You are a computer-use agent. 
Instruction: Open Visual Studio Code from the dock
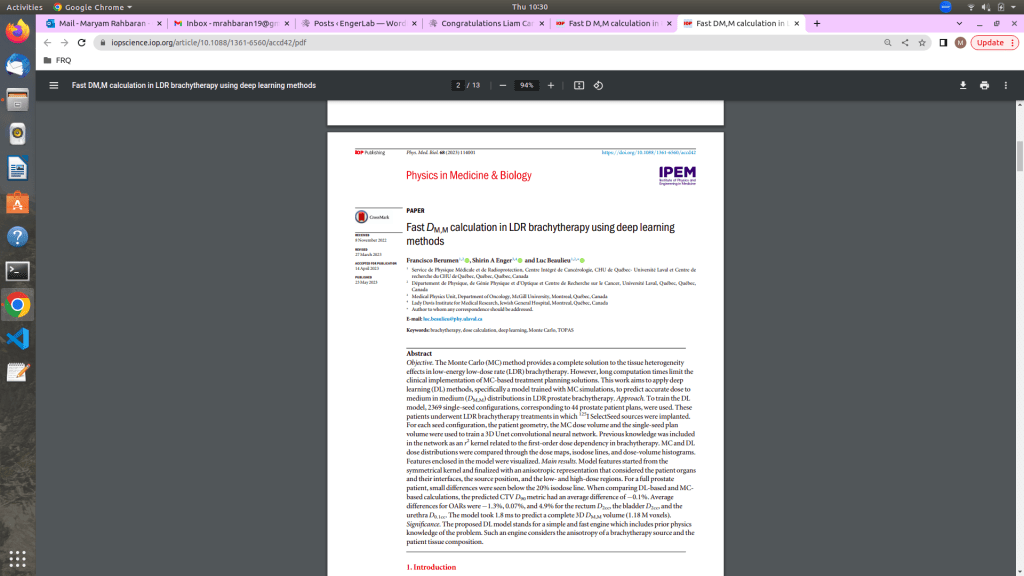click(16, 337)
